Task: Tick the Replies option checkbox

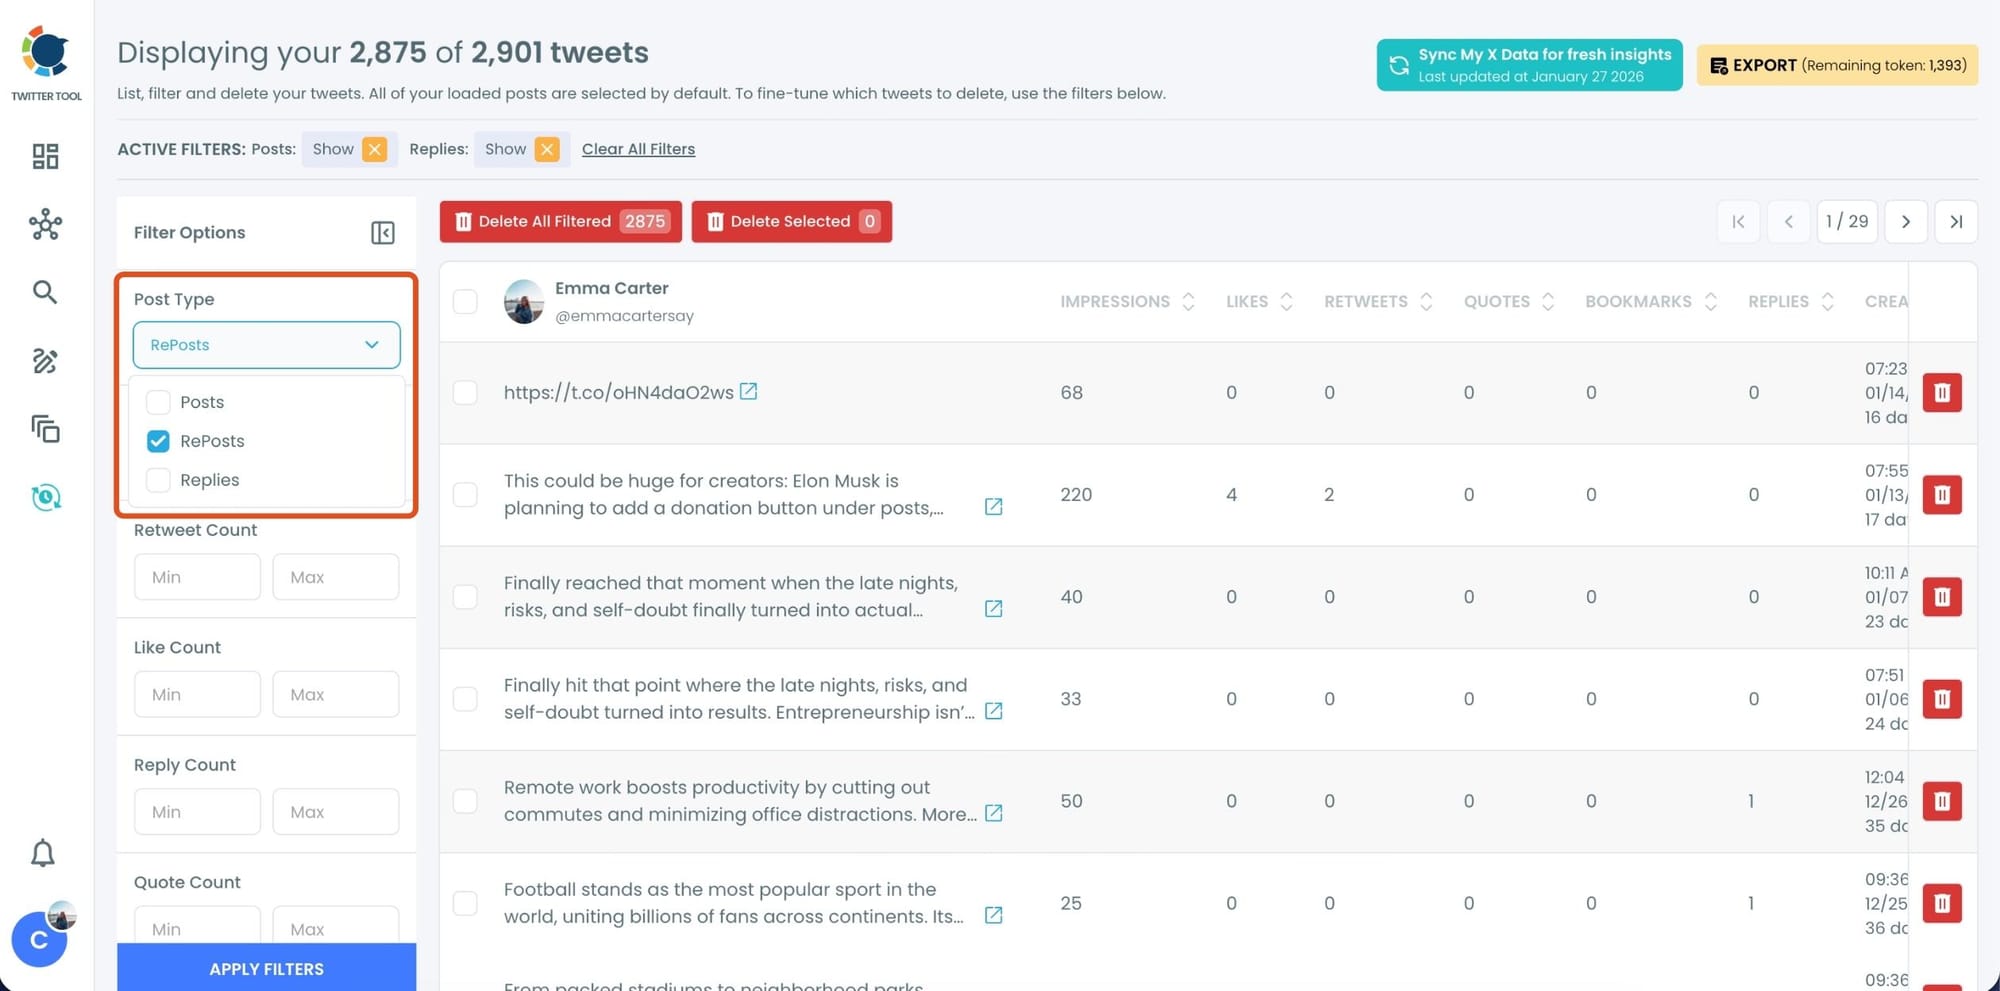Action: pos(158,480)
